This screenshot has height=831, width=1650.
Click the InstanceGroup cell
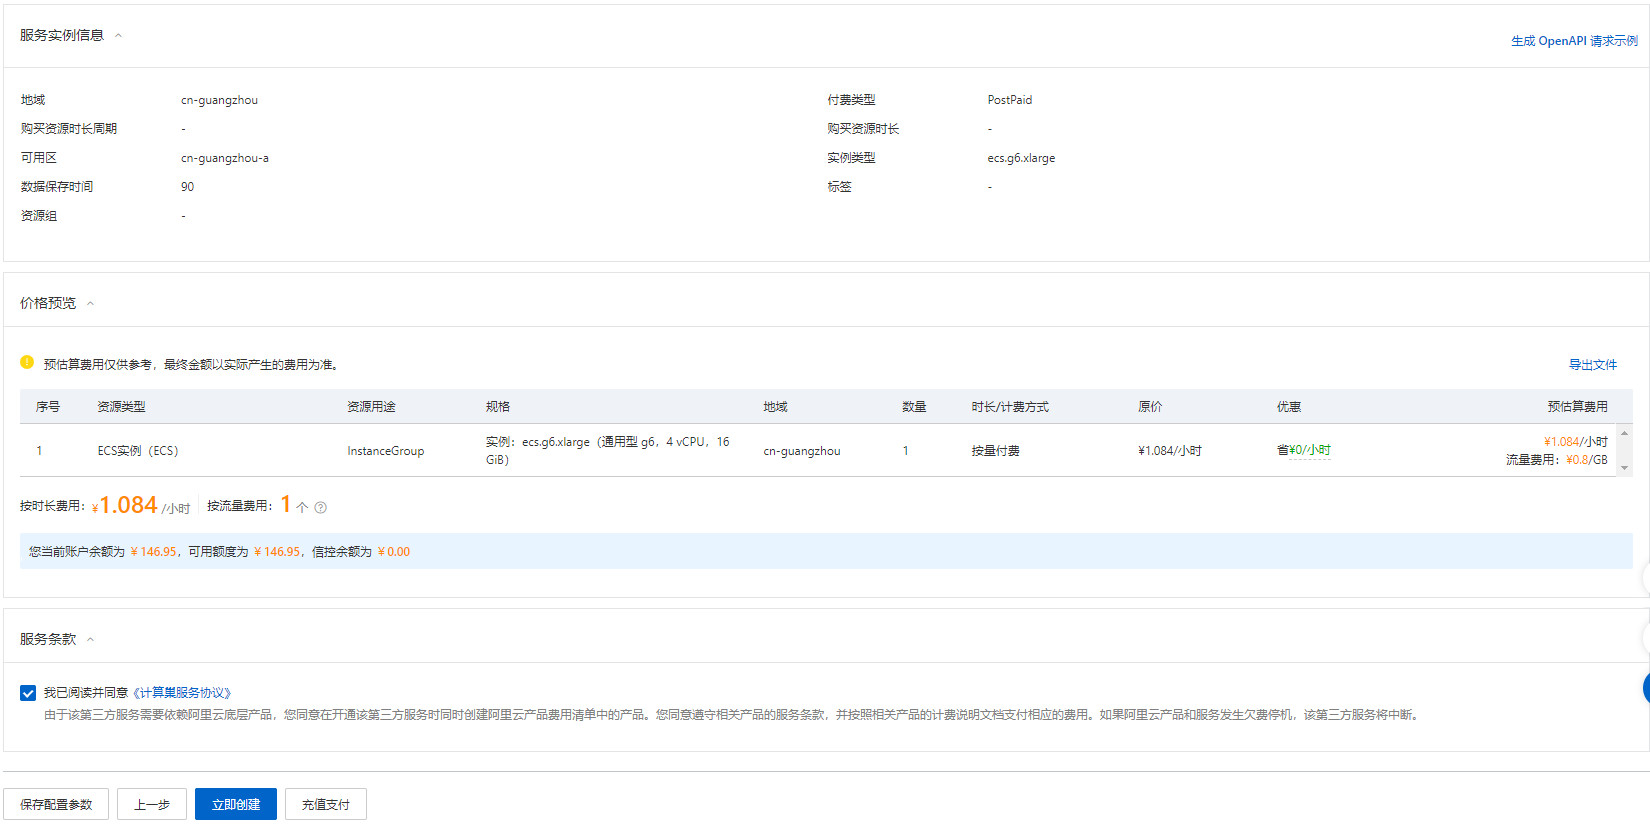(386, 451)
